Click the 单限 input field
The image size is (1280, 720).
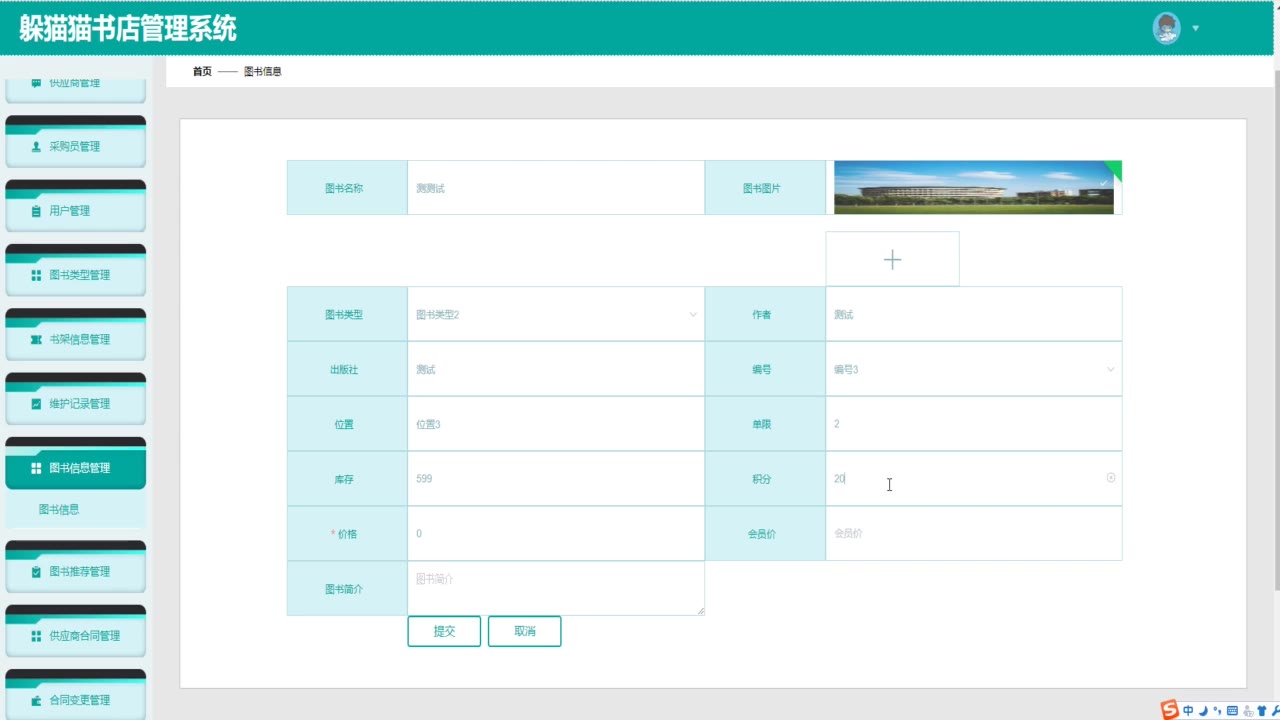click(x=974, y=424)
